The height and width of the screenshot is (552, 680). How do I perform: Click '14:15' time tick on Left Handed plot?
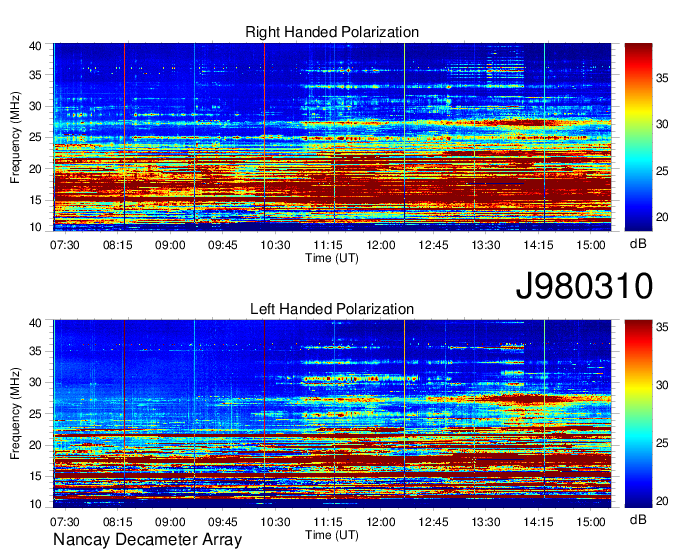point(538,522)
